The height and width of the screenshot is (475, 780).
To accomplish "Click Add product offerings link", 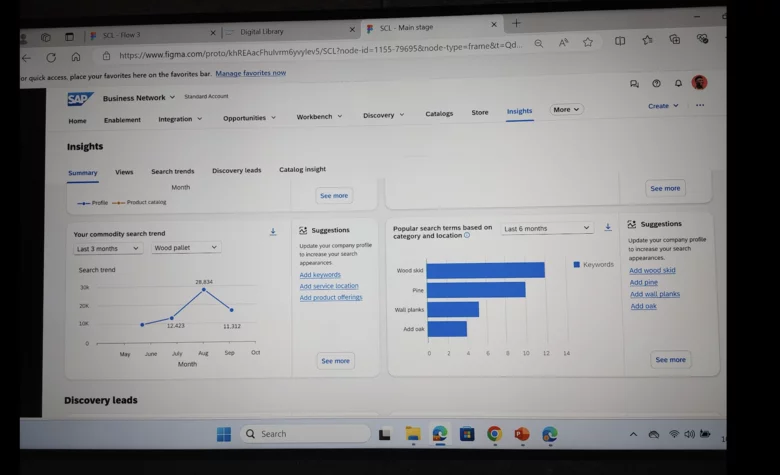I will 331,297.
